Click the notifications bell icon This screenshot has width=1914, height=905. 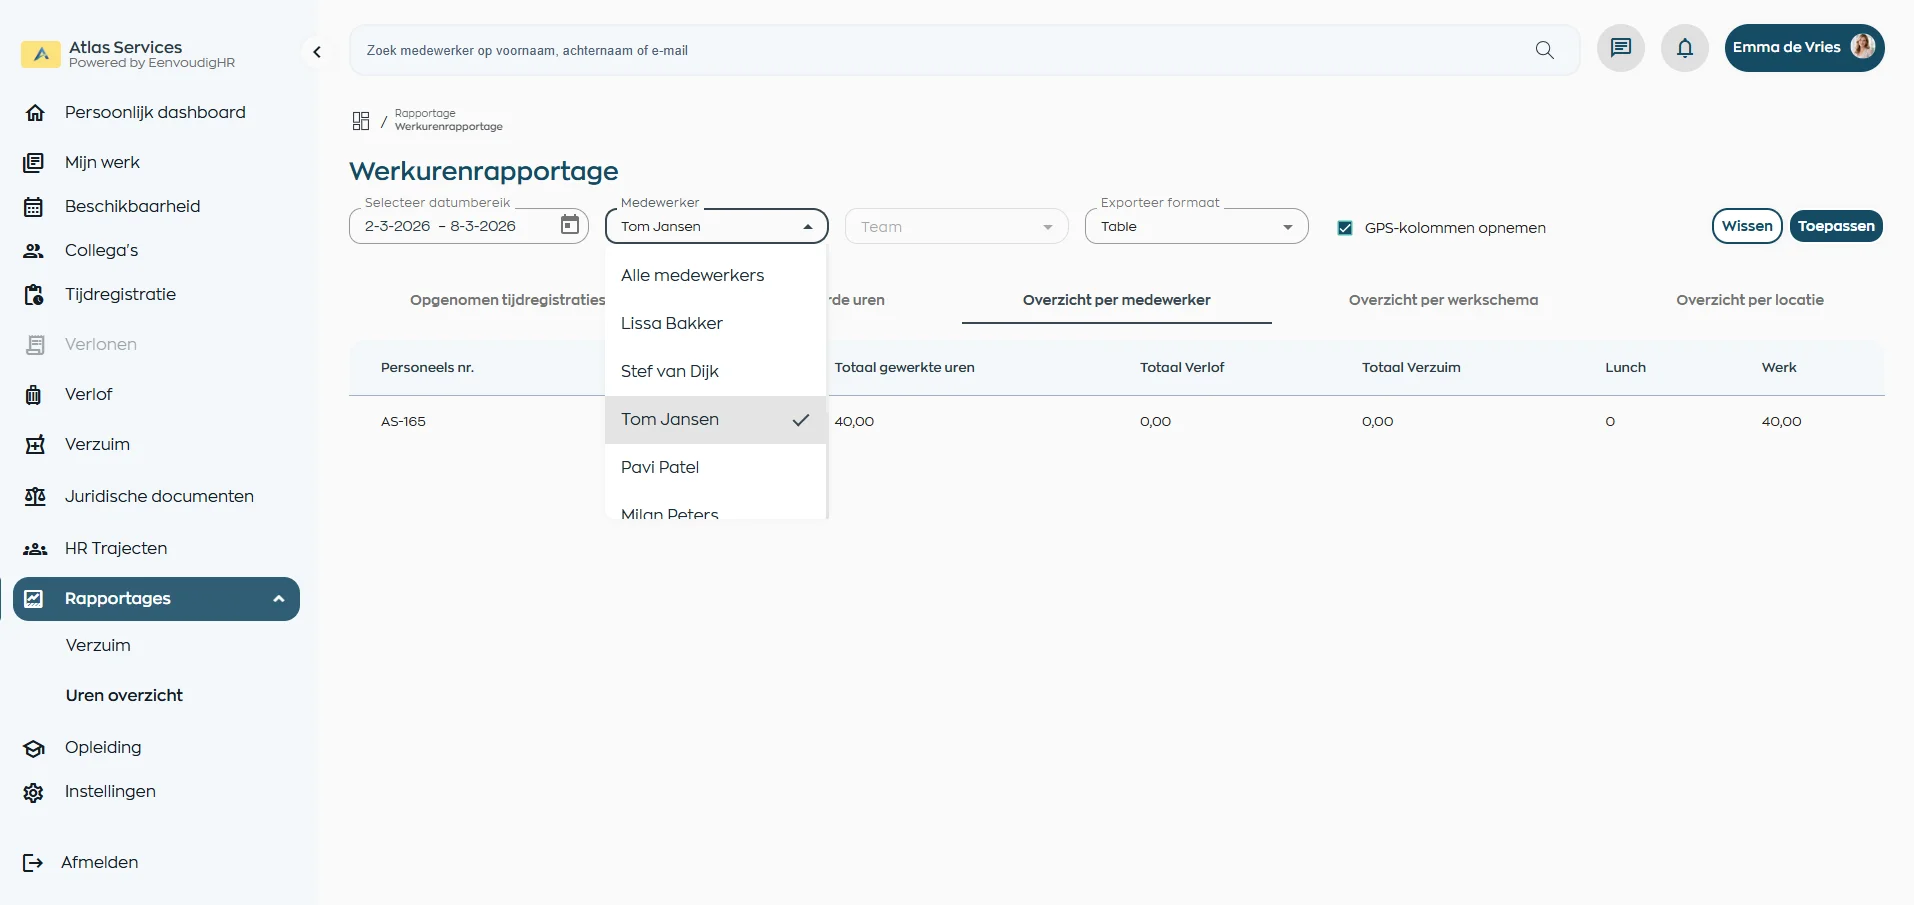(x=1684, y=48)
